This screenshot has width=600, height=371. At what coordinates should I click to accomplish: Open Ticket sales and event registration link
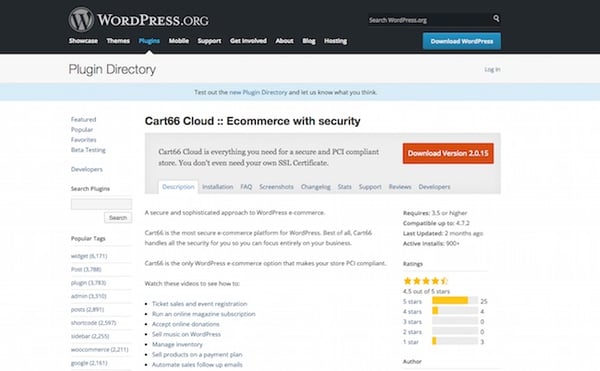pos(199,304)
